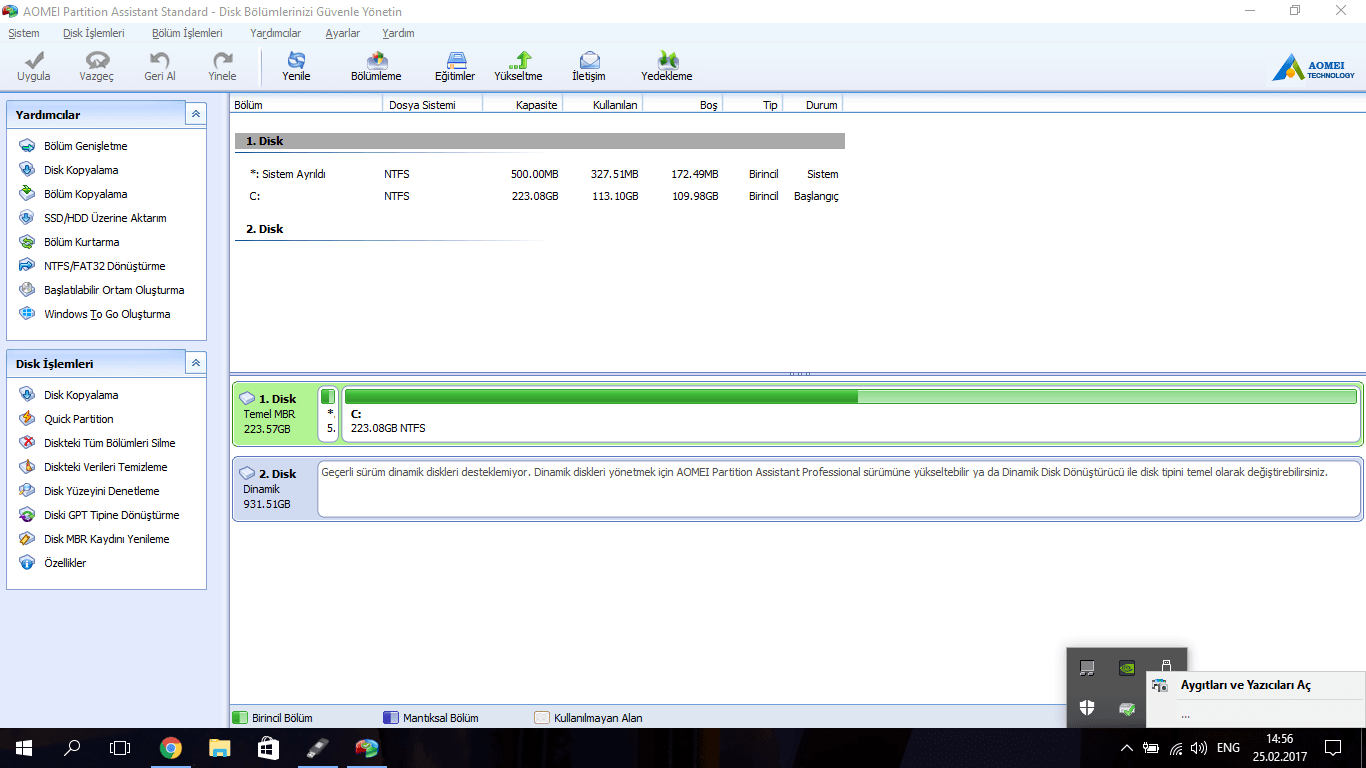Sort by the Kapasite column header
The height and width of the screenshot is (768, 1366).
(x=522, y=105)
